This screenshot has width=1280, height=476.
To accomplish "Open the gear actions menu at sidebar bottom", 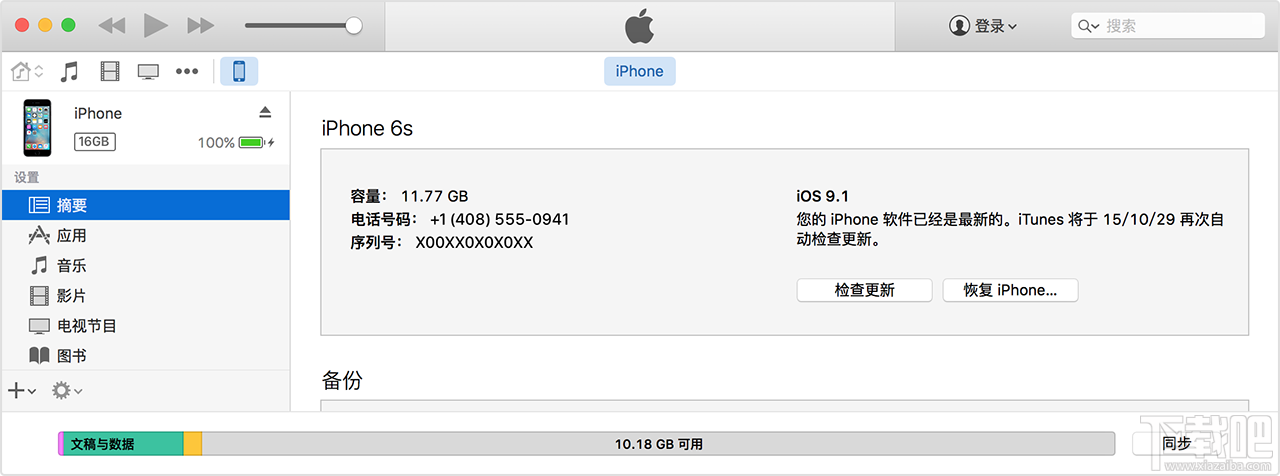I will pos(67,391).
